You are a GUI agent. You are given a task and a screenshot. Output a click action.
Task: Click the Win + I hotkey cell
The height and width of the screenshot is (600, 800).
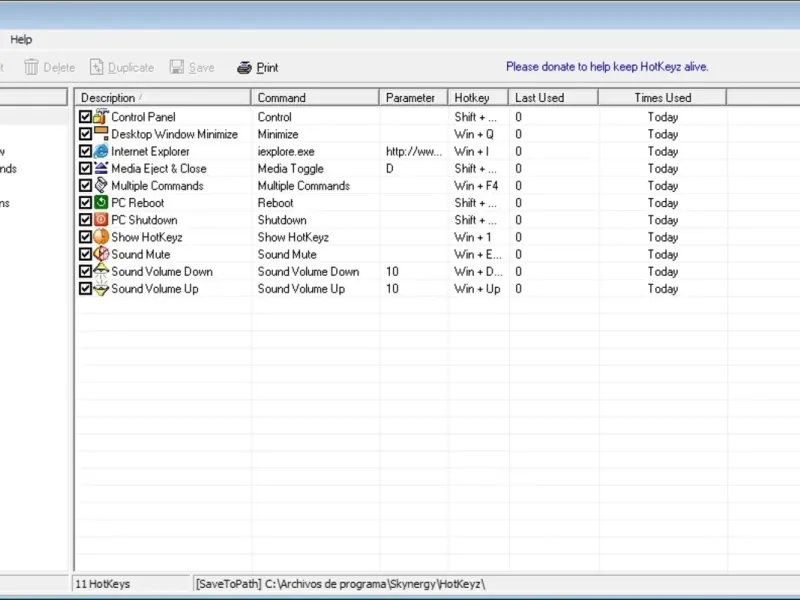tap(471, 152)
